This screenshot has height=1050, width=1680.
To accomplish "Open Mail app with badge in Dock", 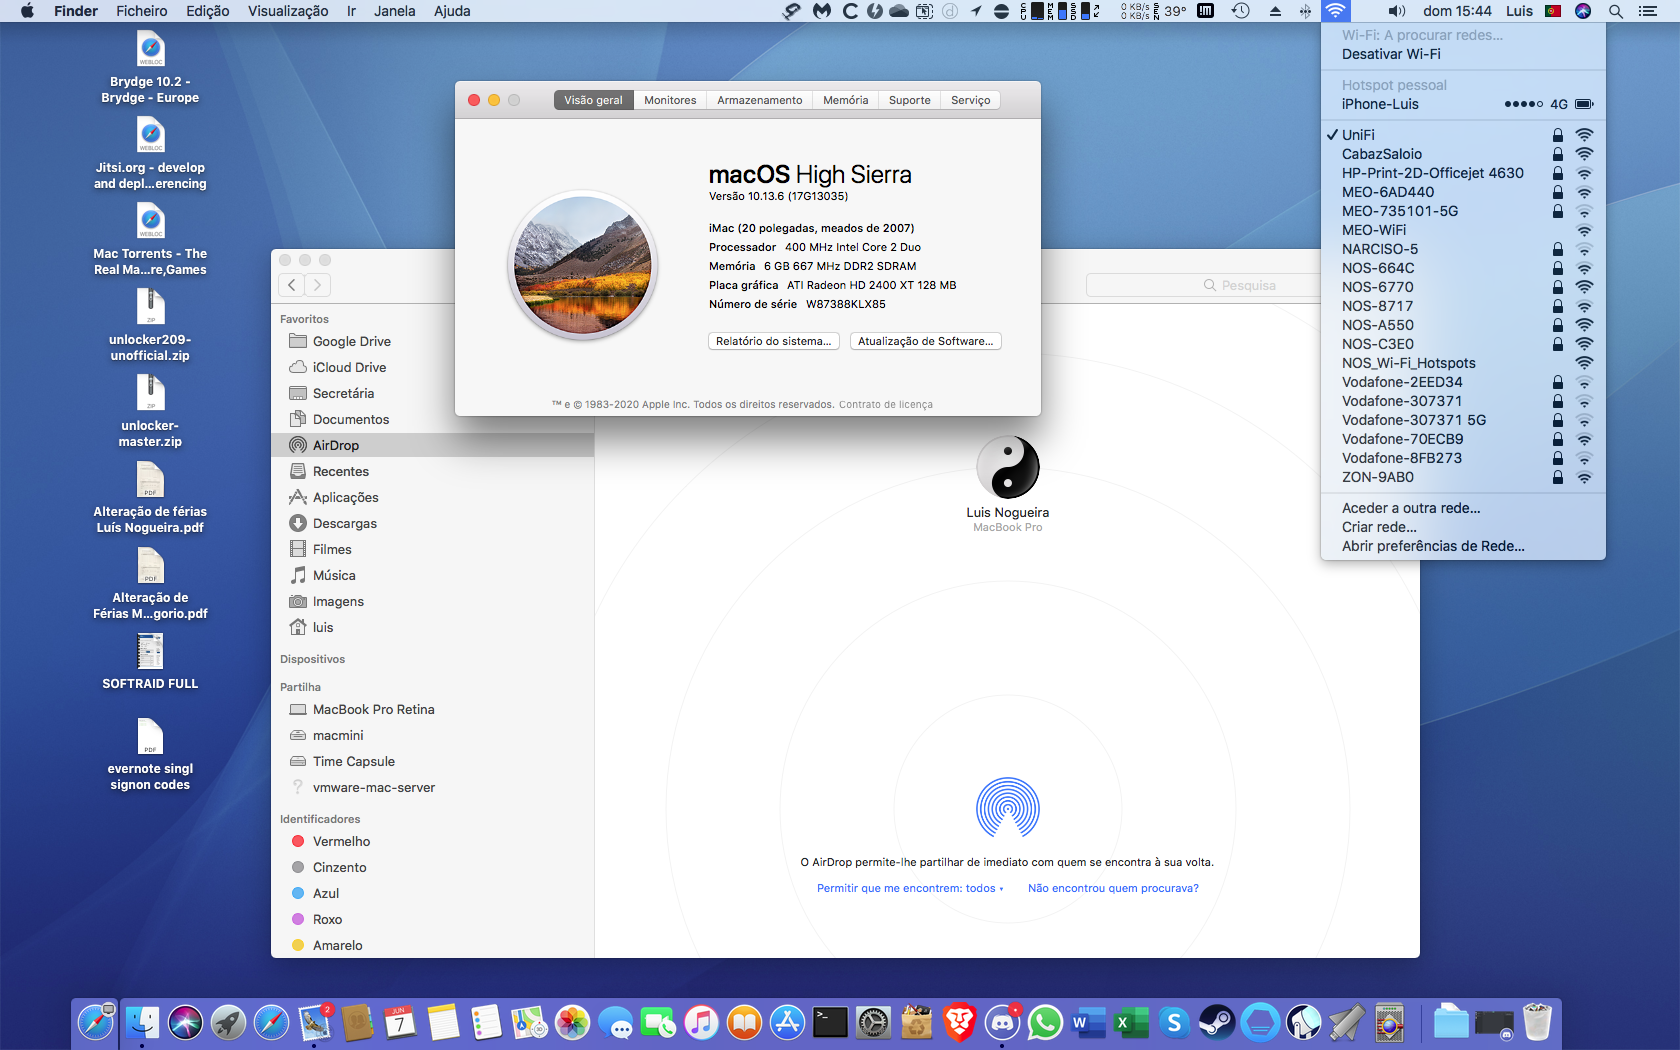I will point(315,1022).
